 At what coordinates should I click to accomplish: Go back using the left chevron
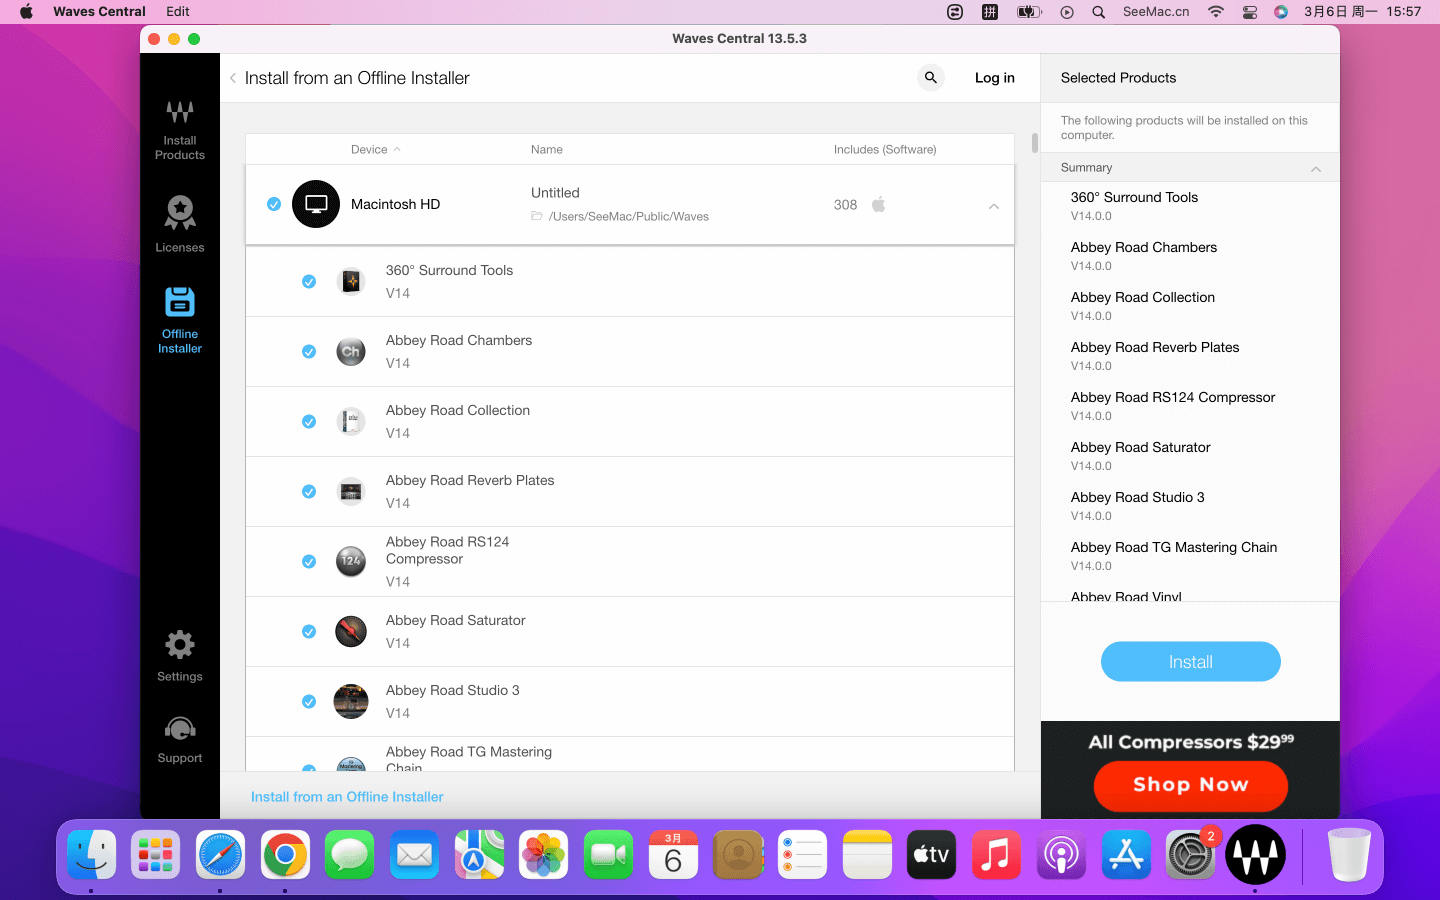click(233, 78)
